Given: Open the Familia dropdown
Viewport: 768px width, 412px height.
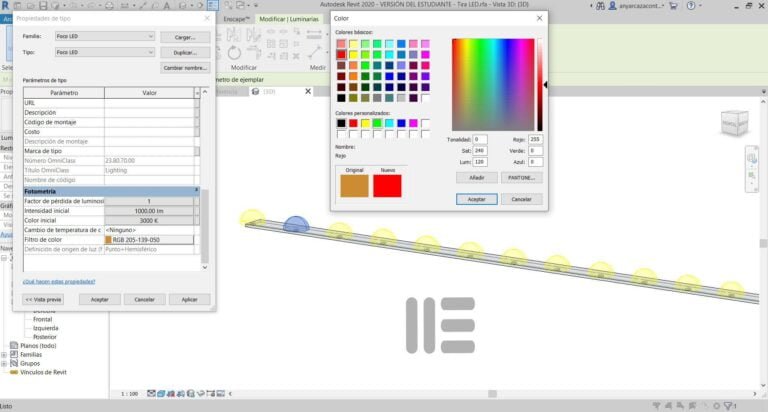Looking at the screenshot, I should pos(104,37).
